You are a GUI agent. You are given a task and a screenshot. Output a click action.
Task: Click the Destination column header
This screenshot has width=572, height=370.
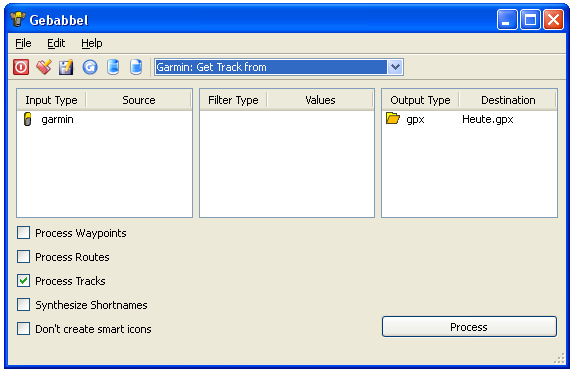click(x=508, y=100)
